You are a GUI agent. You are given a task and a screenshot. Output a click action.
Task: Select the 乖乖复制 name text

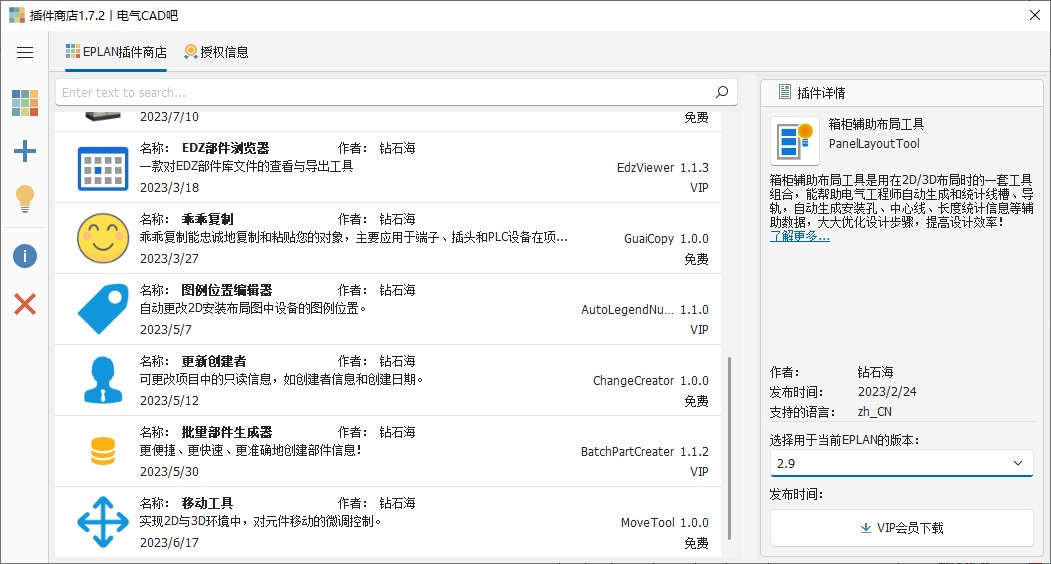tap(208, 219)
